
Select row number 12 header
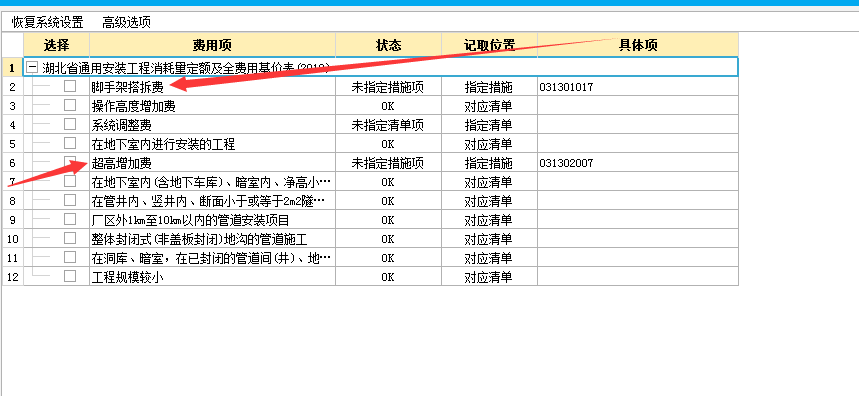(13, 277)
